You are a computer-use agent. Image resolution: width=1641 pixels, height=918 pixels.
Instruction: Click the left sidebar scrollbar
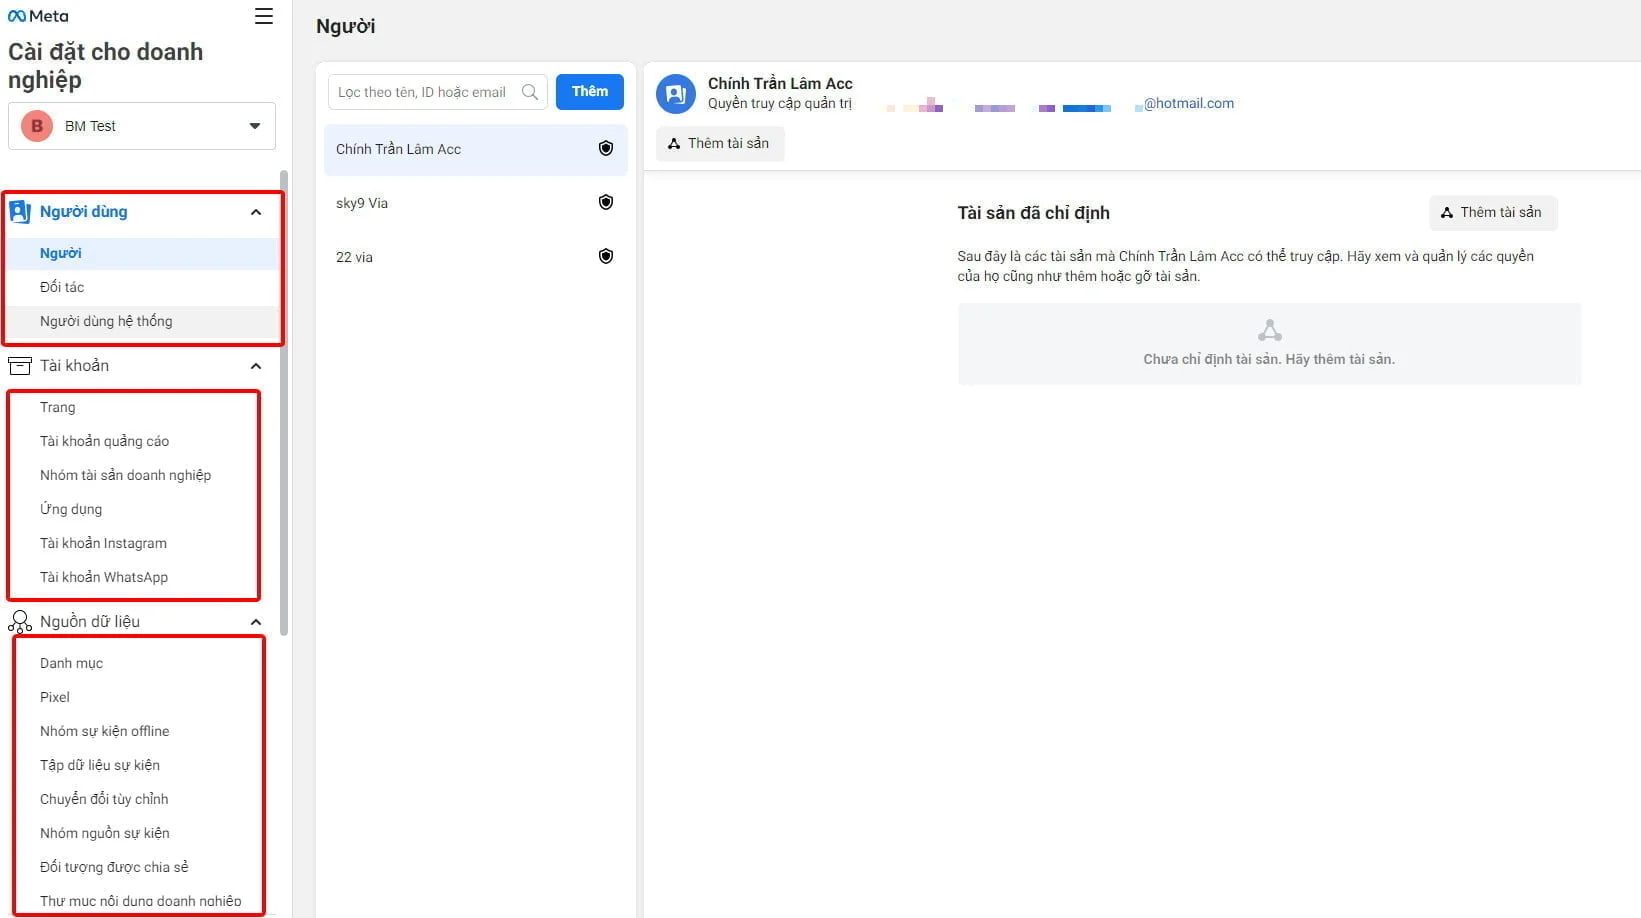coord(284,402)
